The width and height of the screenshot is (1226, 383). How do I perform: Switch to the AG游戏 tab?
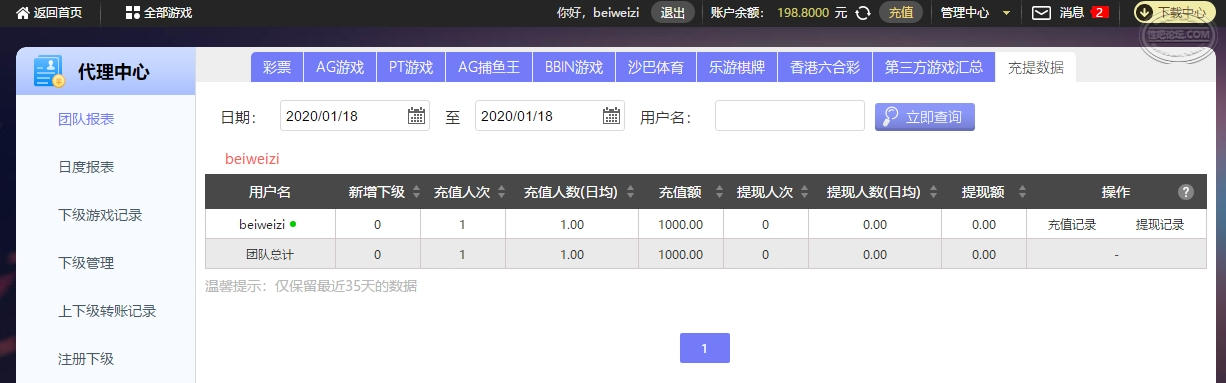(x=340, y=67)
